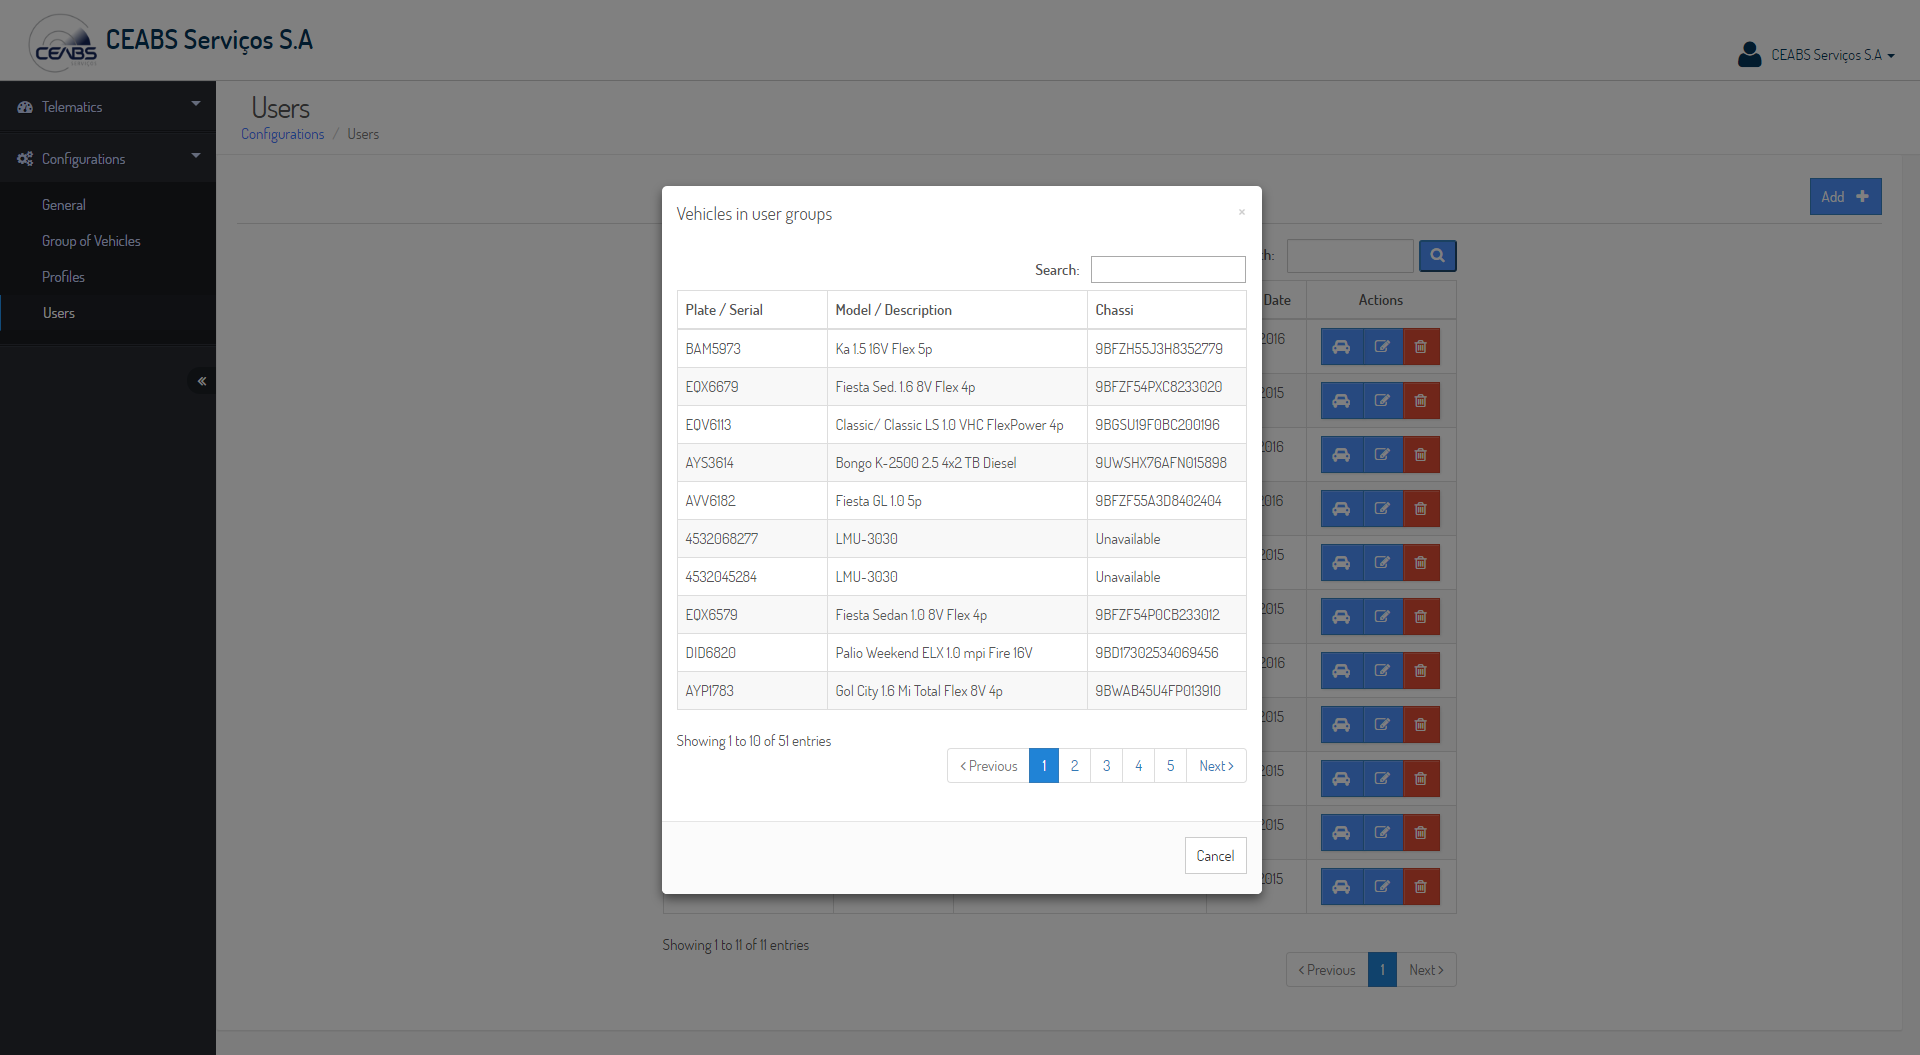Go to page 2 of vehicles list
Image resolution: width=1920 pixels, height=1055 pixels.
pos(1075,766)
